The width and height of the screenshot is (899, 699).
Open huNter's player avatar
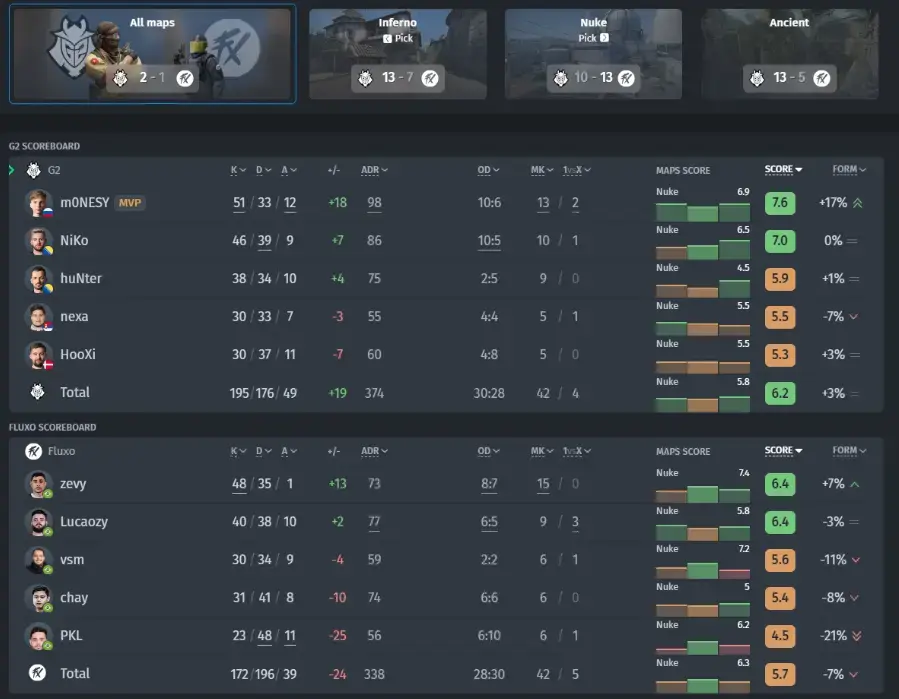pyautogui.click(x=38, y=279)
